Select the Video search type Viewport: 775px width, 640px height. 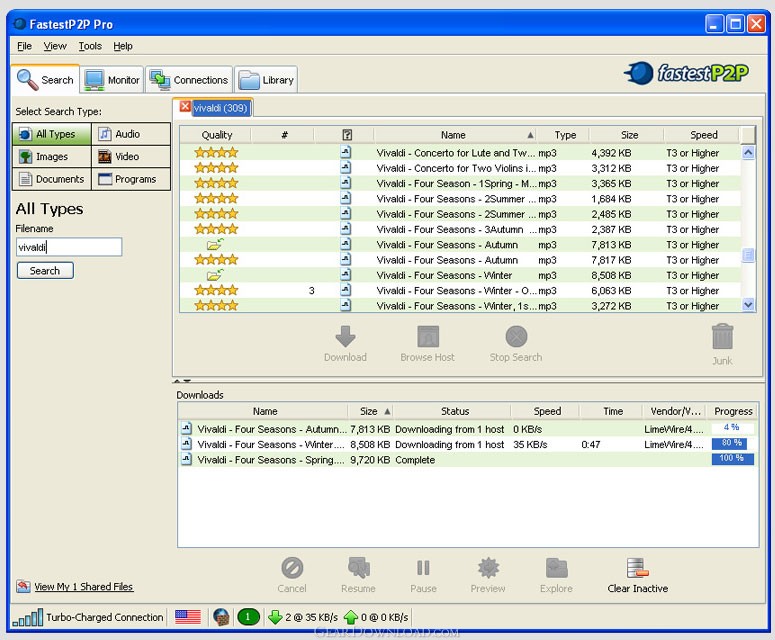[131, 157]
